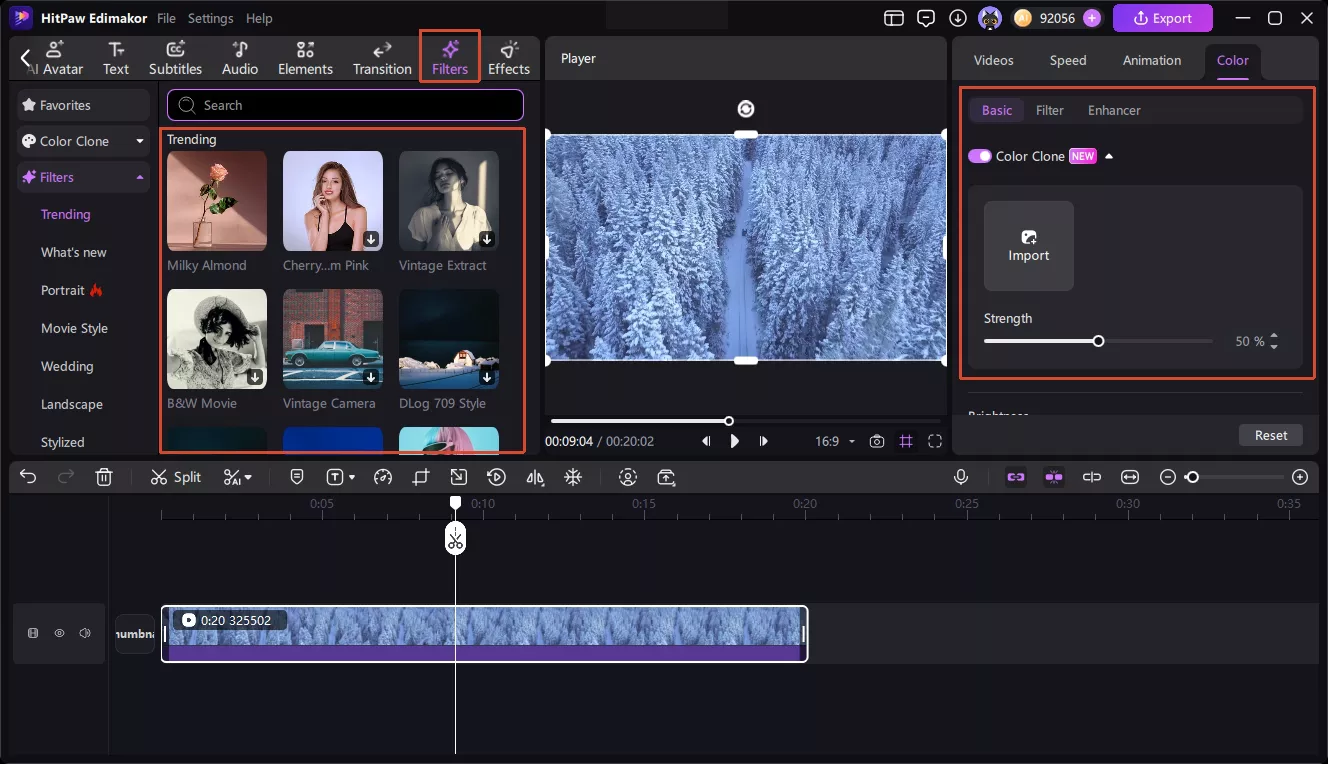The width and height of the screenshot is (1328, 764).
Task: Open the Help menu
Action: coord(259,18)
